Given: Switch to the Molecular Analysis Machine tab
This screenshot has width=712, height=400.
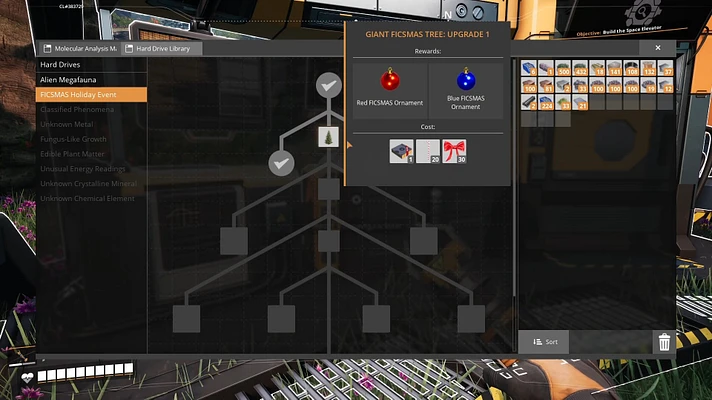Looking at the screenshot, I should (80, 48).
